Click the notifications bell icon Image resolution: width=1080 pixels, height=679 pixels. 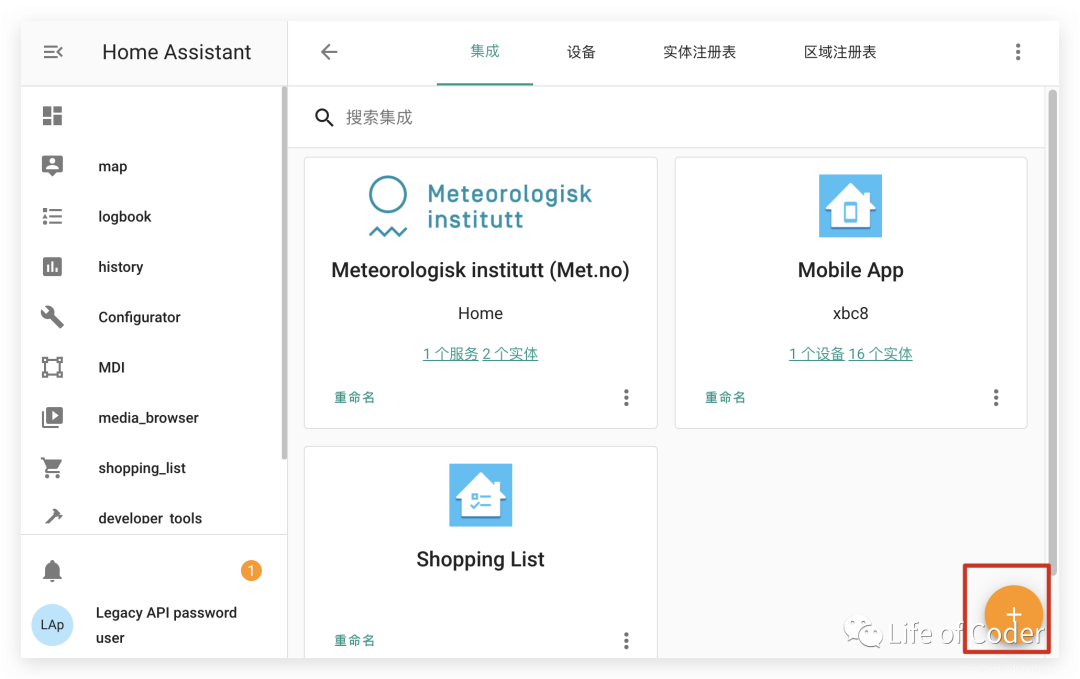pyautogui.click(x=53, y=571)
